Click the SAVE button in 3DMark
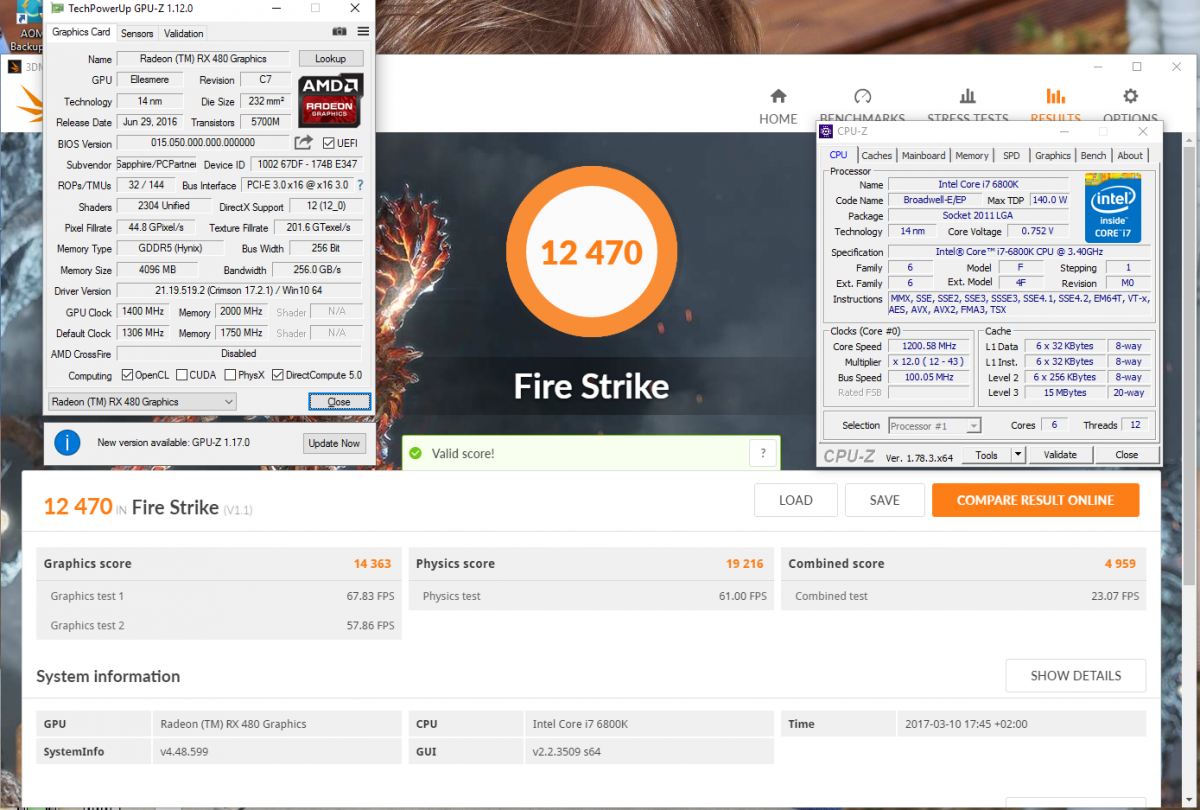 884,500
